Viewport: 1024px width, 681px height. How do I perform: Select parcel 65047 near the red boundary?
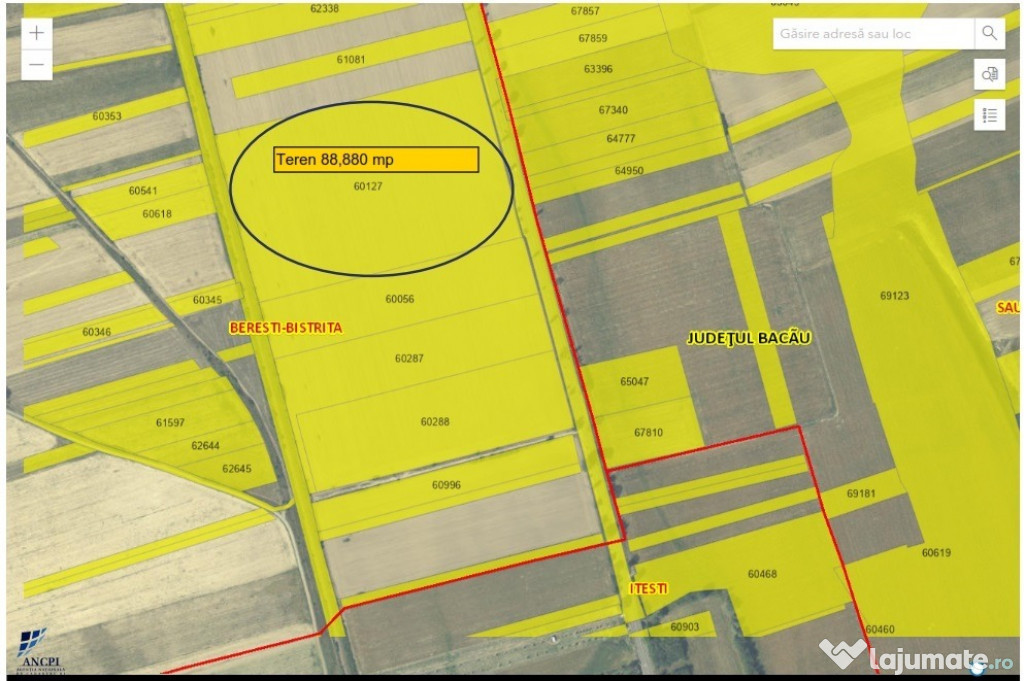point(634,382)
